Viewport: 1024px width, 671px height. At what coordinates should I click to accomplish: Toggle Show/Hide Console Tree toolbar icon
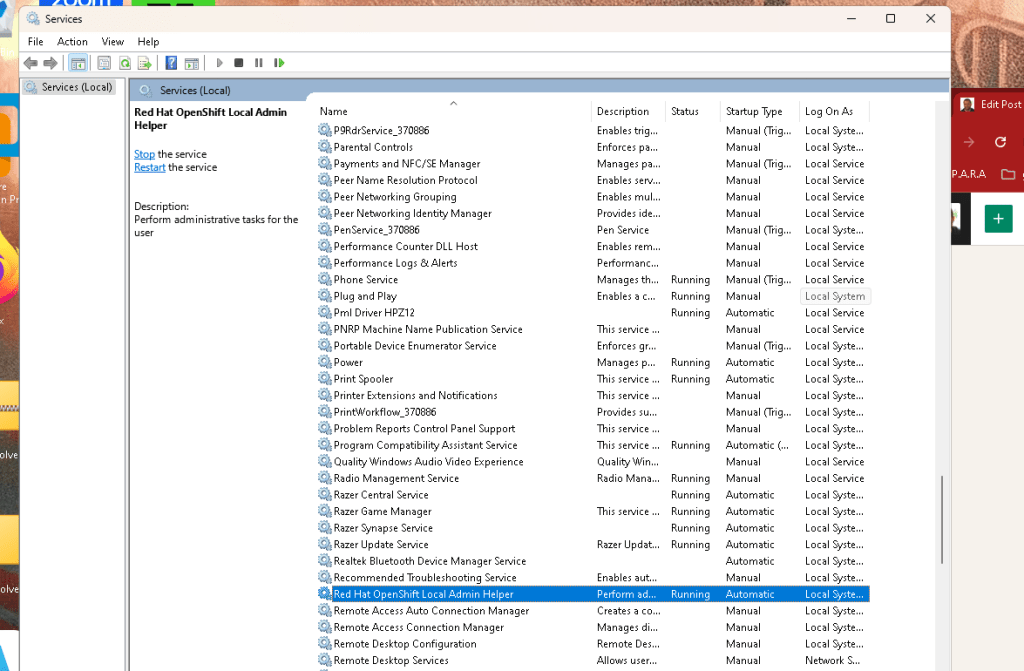(x=78, y=63)
